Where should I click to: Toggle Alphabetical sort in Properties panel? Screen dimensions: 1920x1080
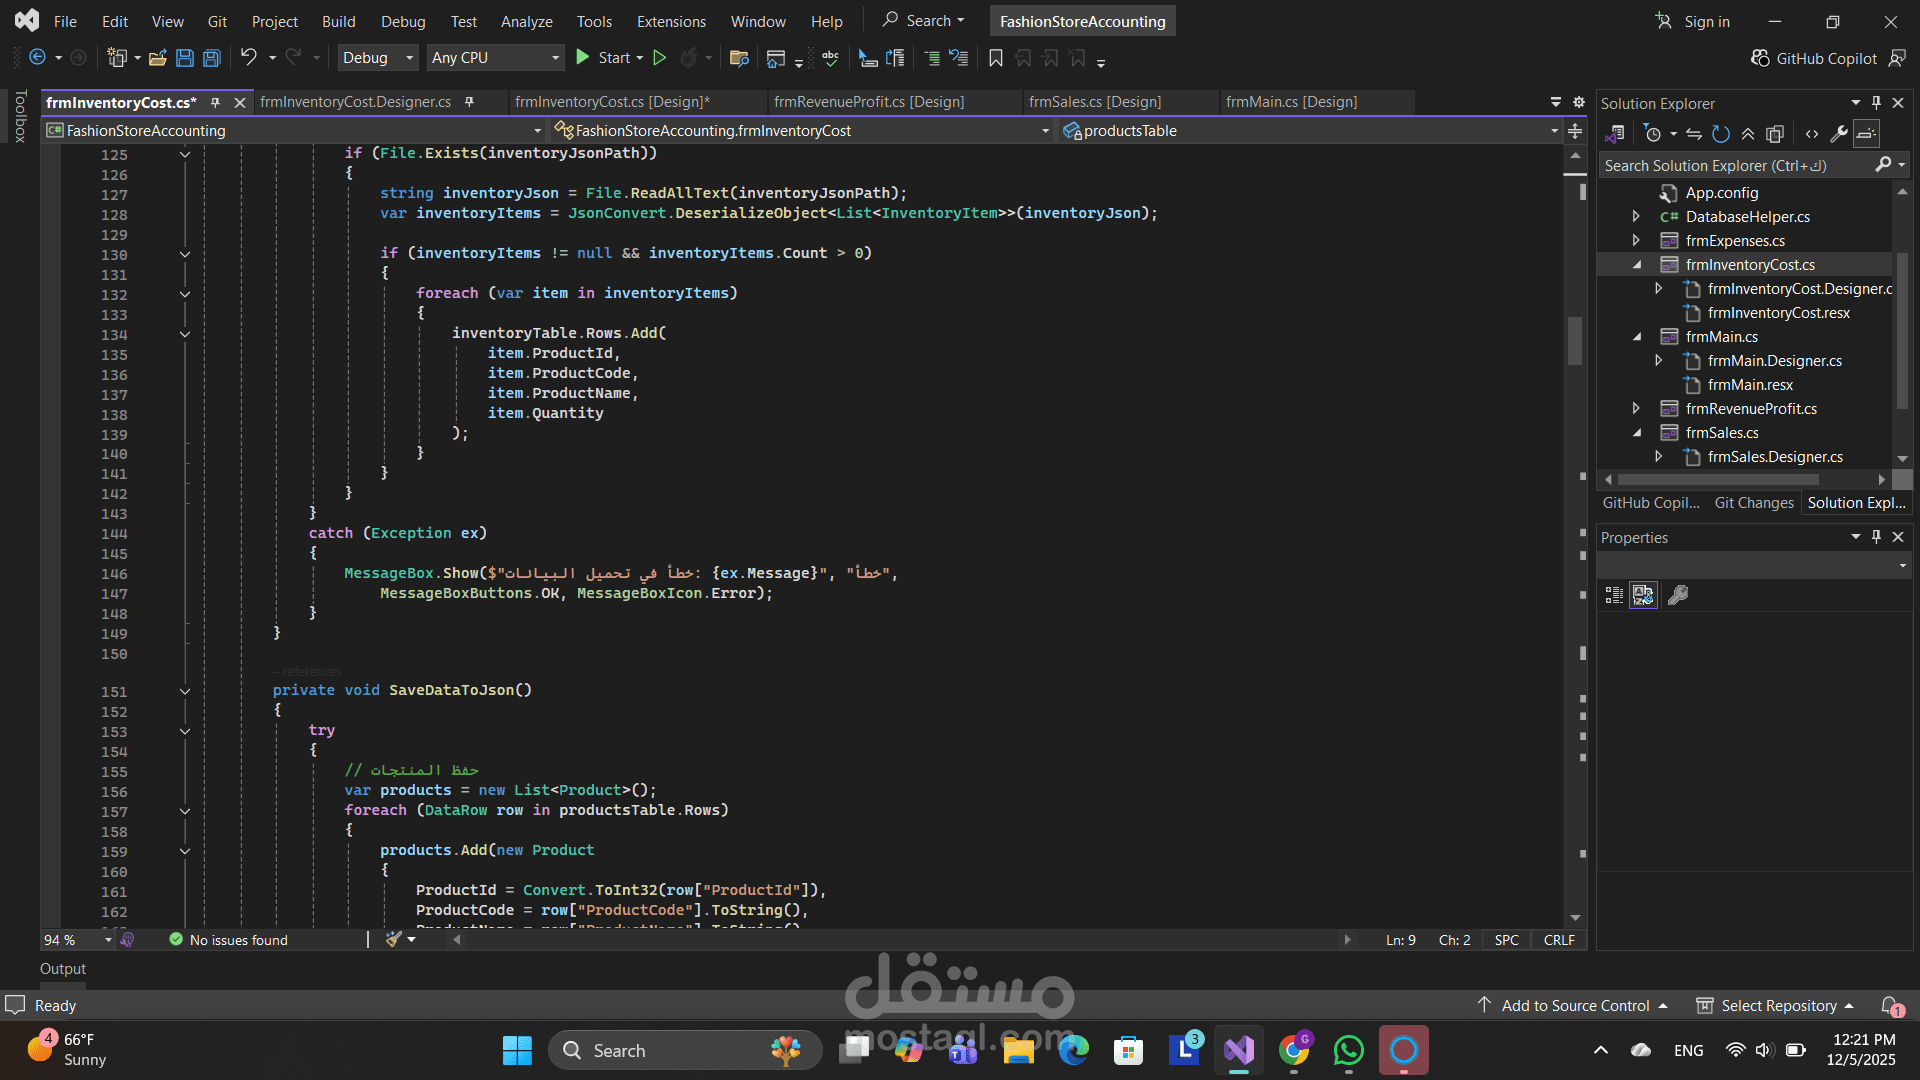1643,595
